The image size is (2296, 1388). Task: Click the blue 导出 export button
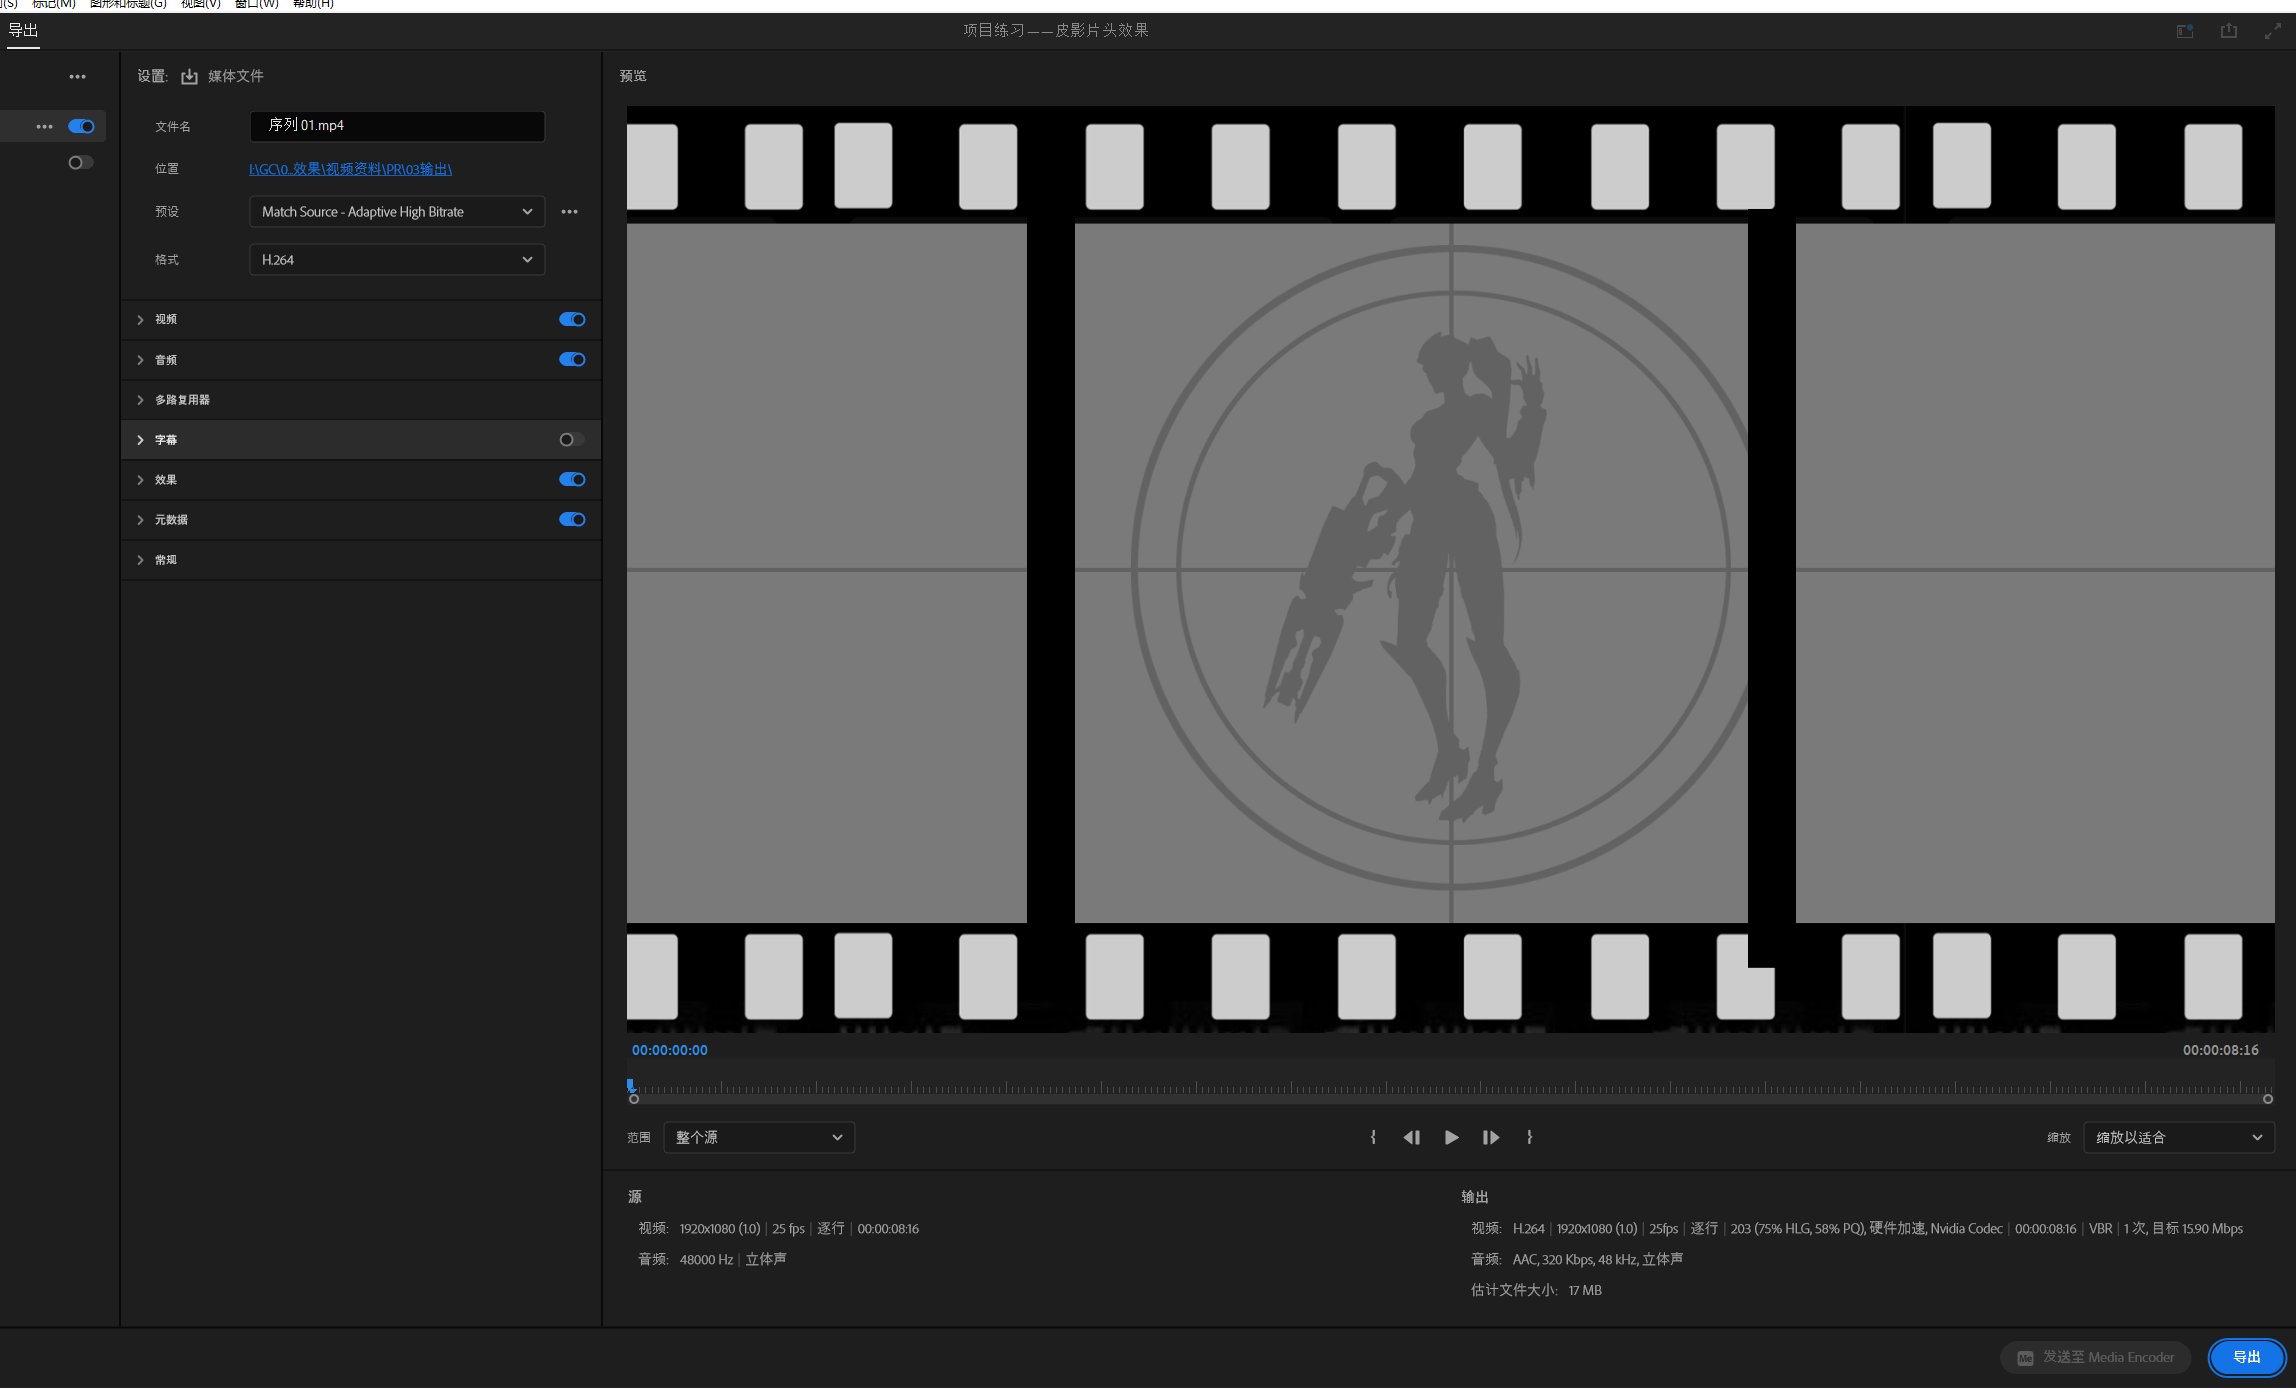coord(2246,1357)
